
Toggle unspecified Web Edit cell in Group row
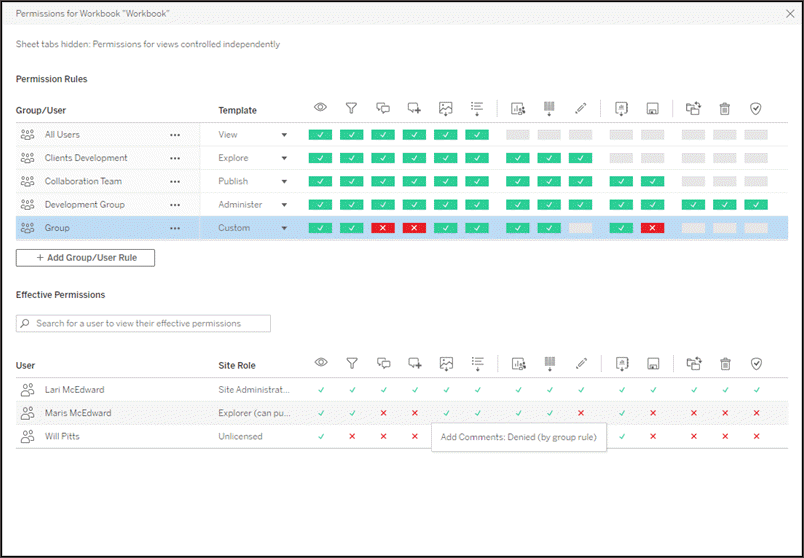point(580,228)
